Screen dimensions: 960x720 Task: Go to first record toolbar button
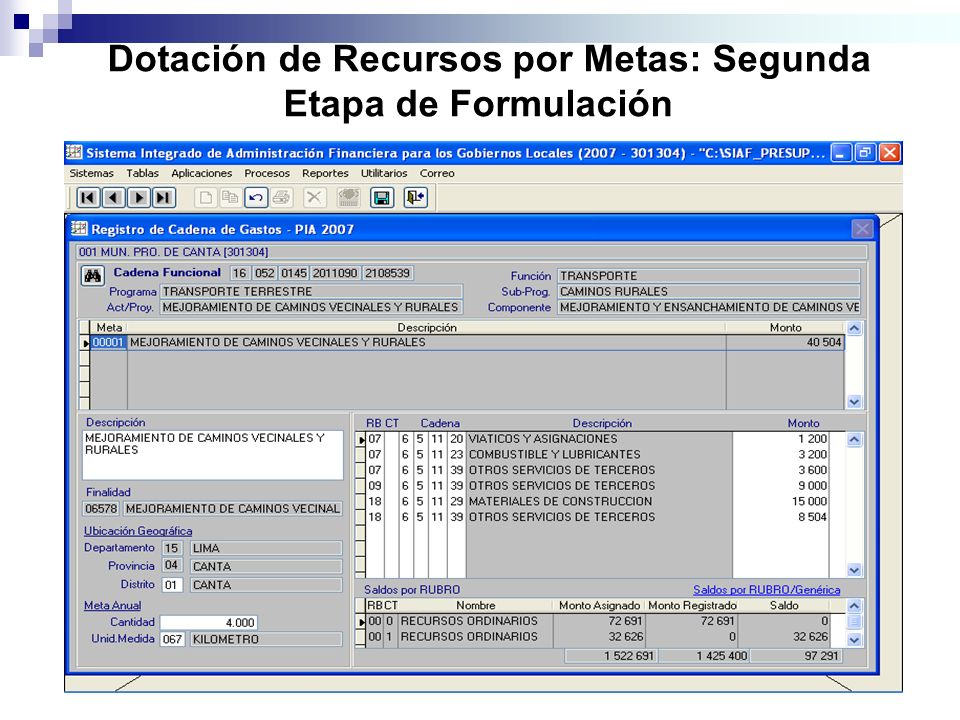(x=88, y=198)
